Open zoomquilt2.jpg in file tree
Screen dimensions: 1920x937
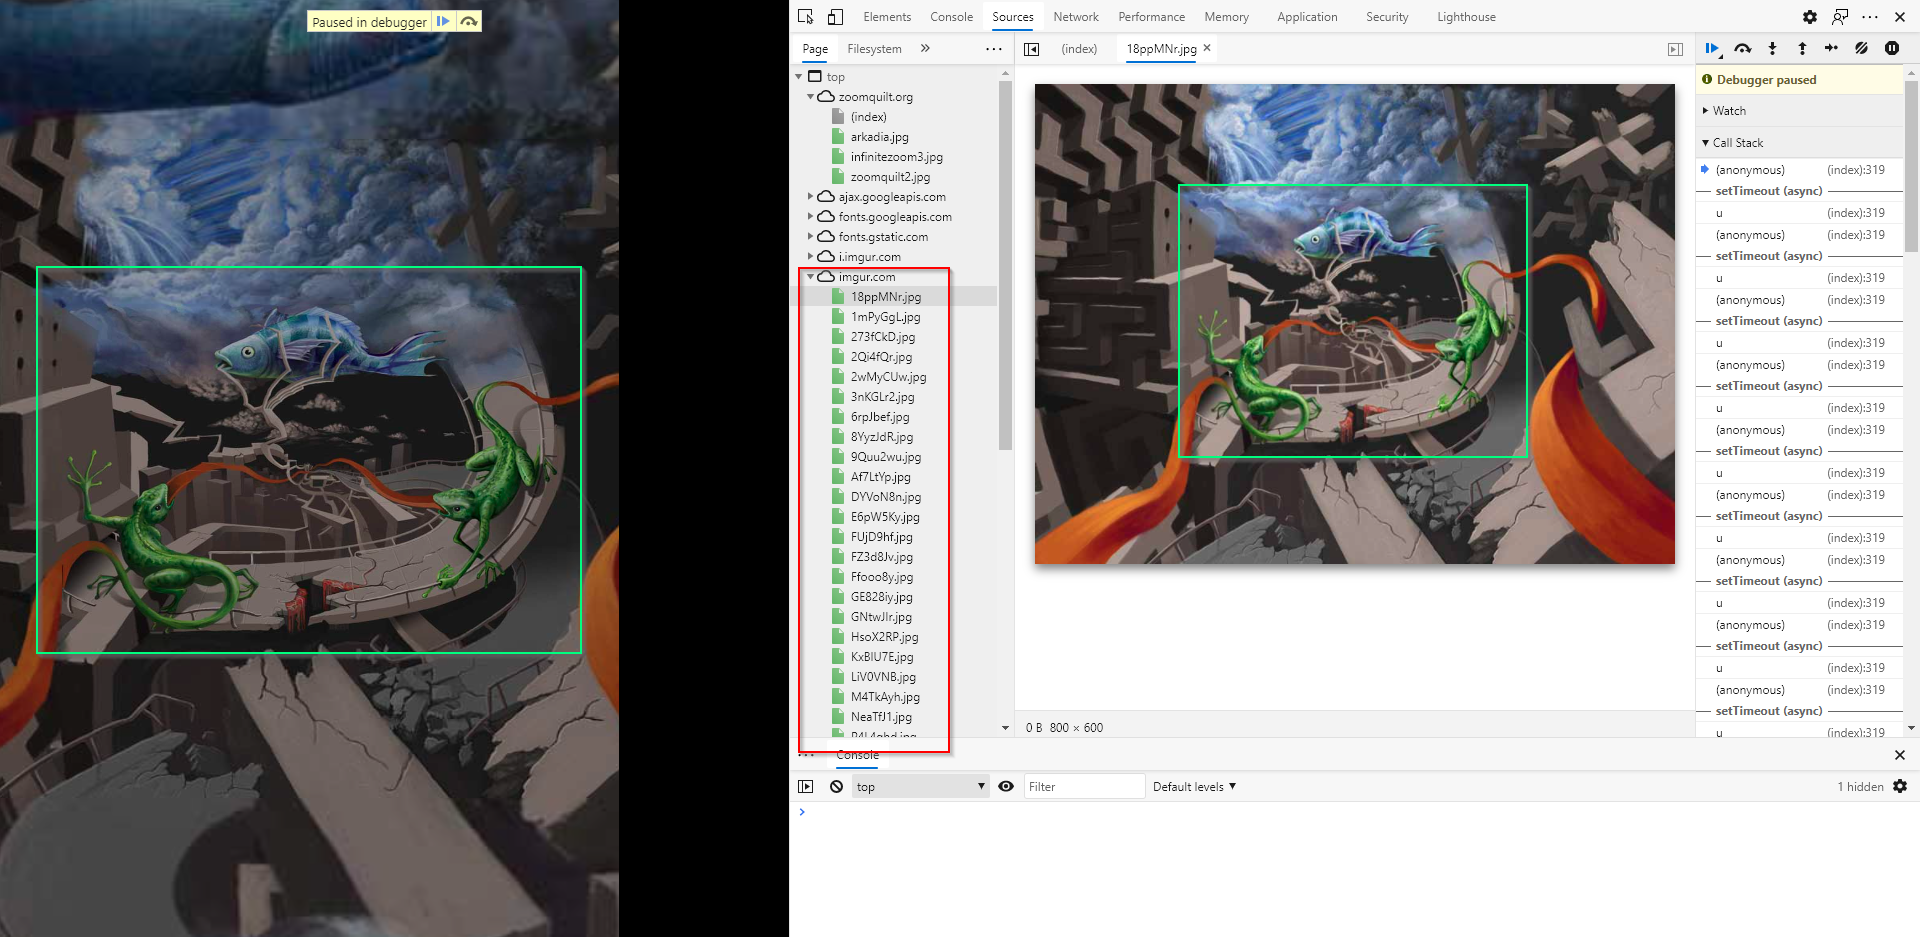coord(890,177)
